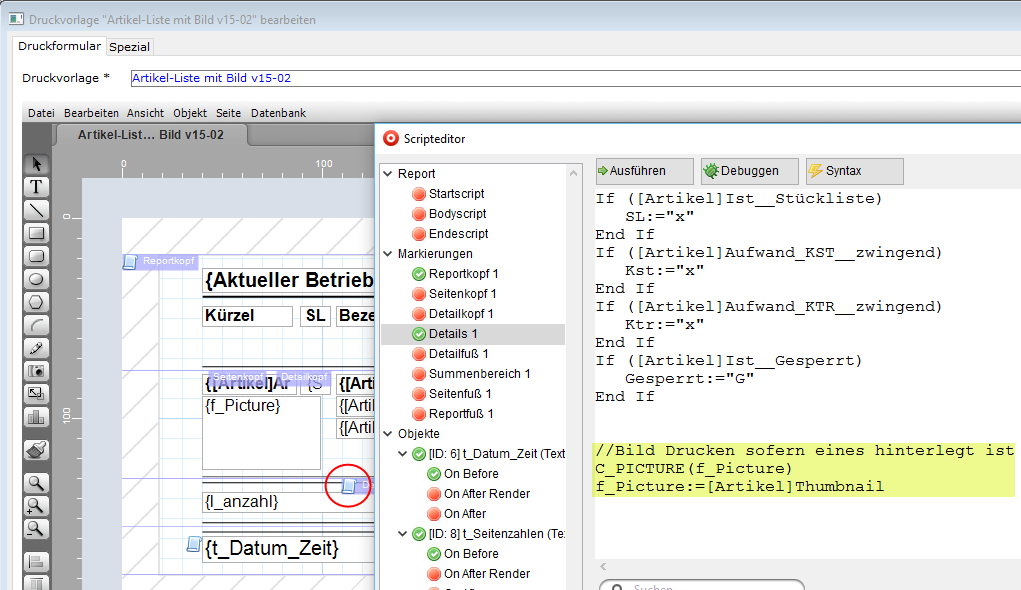Open On After Render under t_Datum_Zeit

click(486, 494)
